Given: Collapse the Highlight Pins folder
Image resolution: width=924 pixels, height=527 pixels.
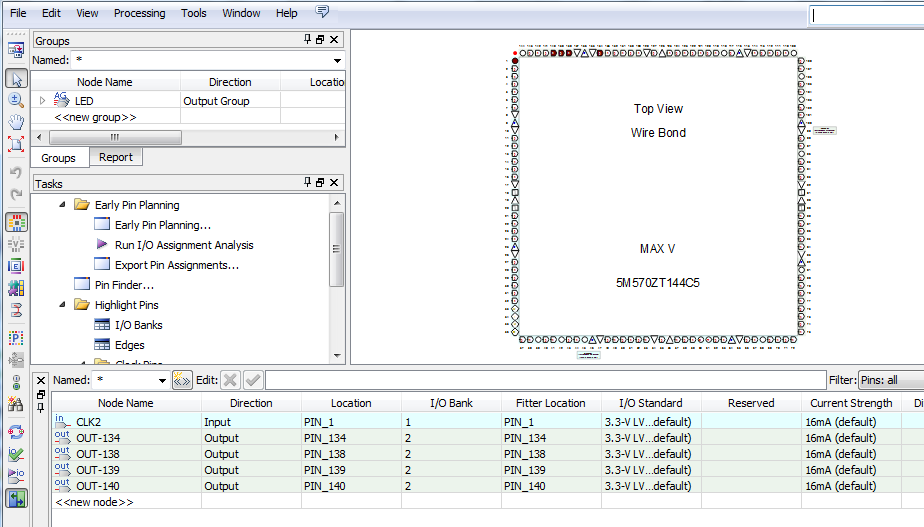Looking at the screenshot, I should click(x=62, y=305).
